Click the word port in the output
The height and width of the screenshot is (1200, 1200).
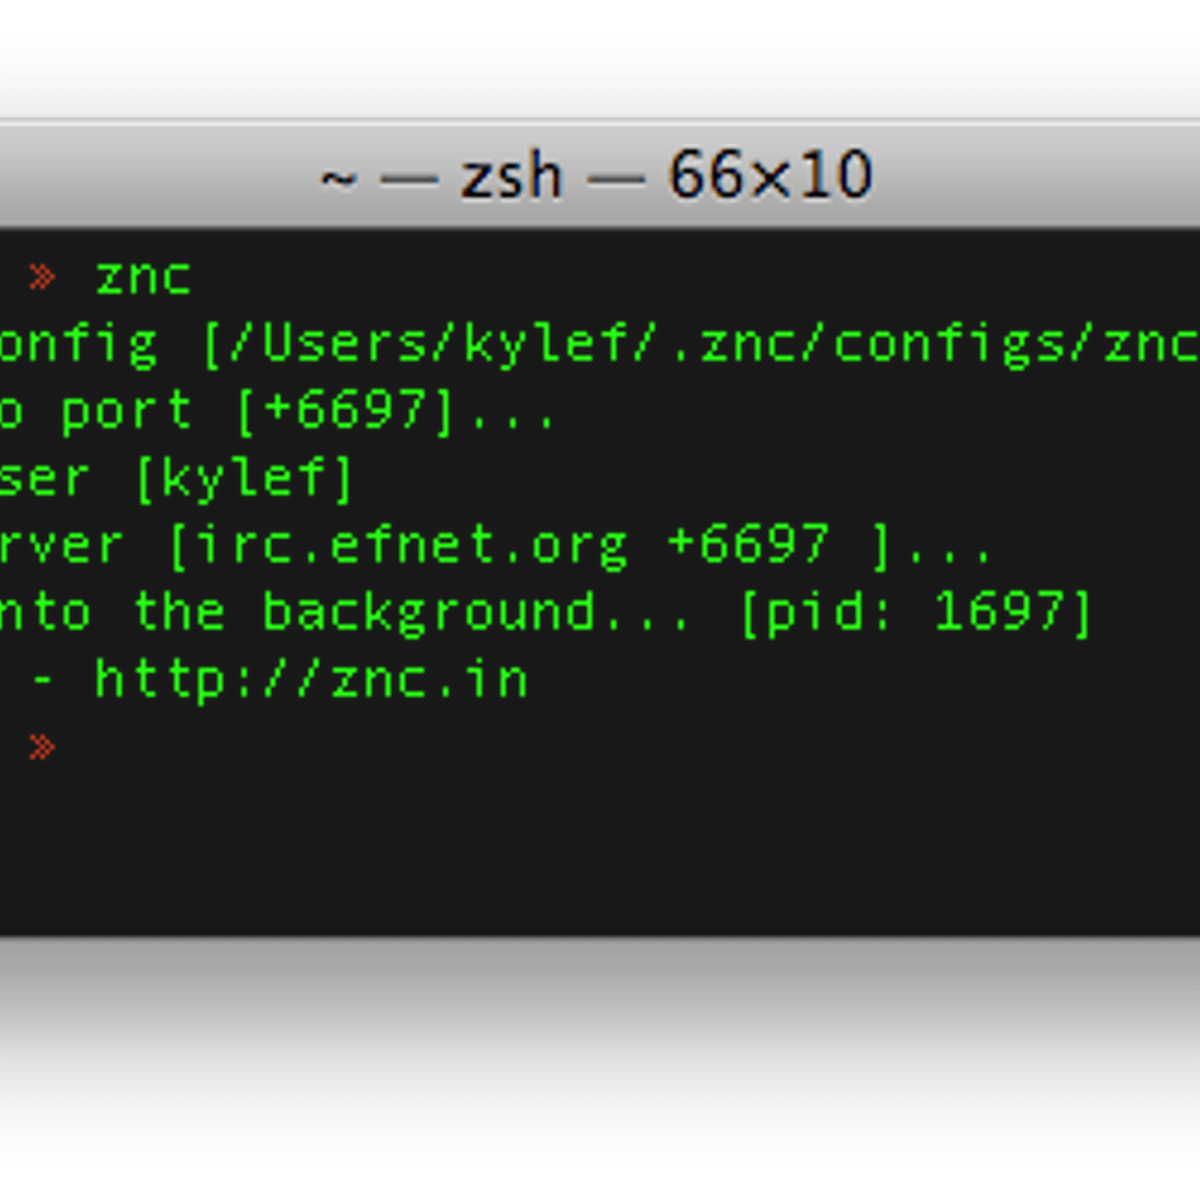pos(126,412)
